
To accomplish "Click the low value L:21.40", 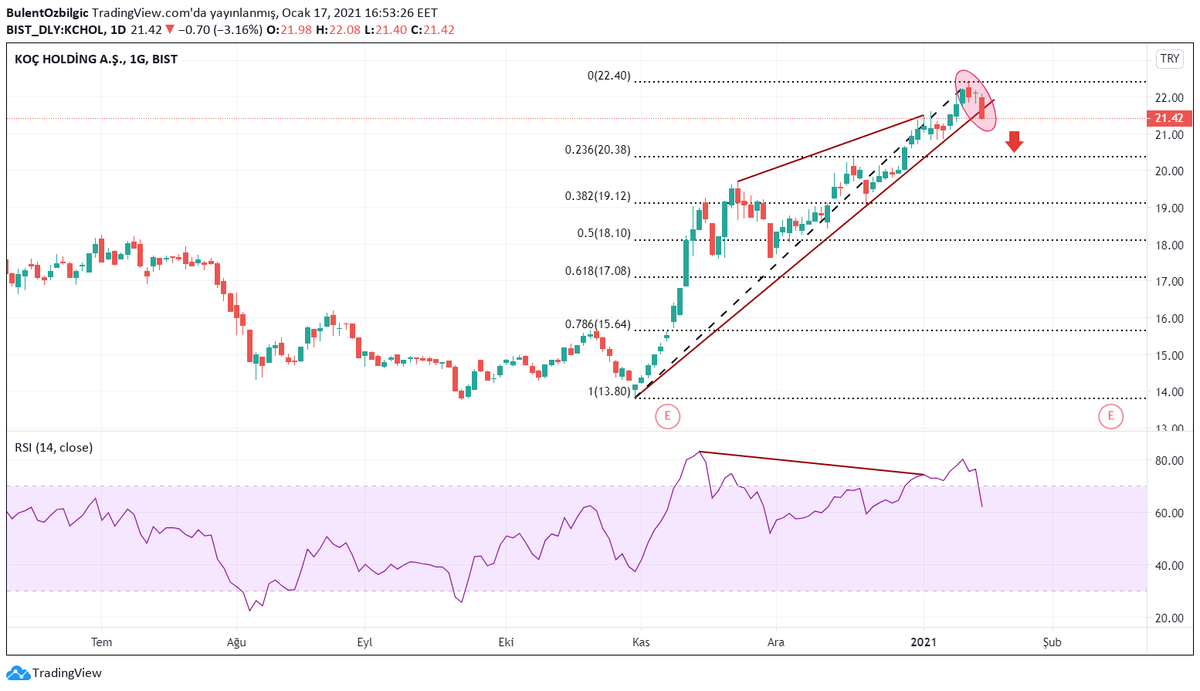I will click(387, 30).
